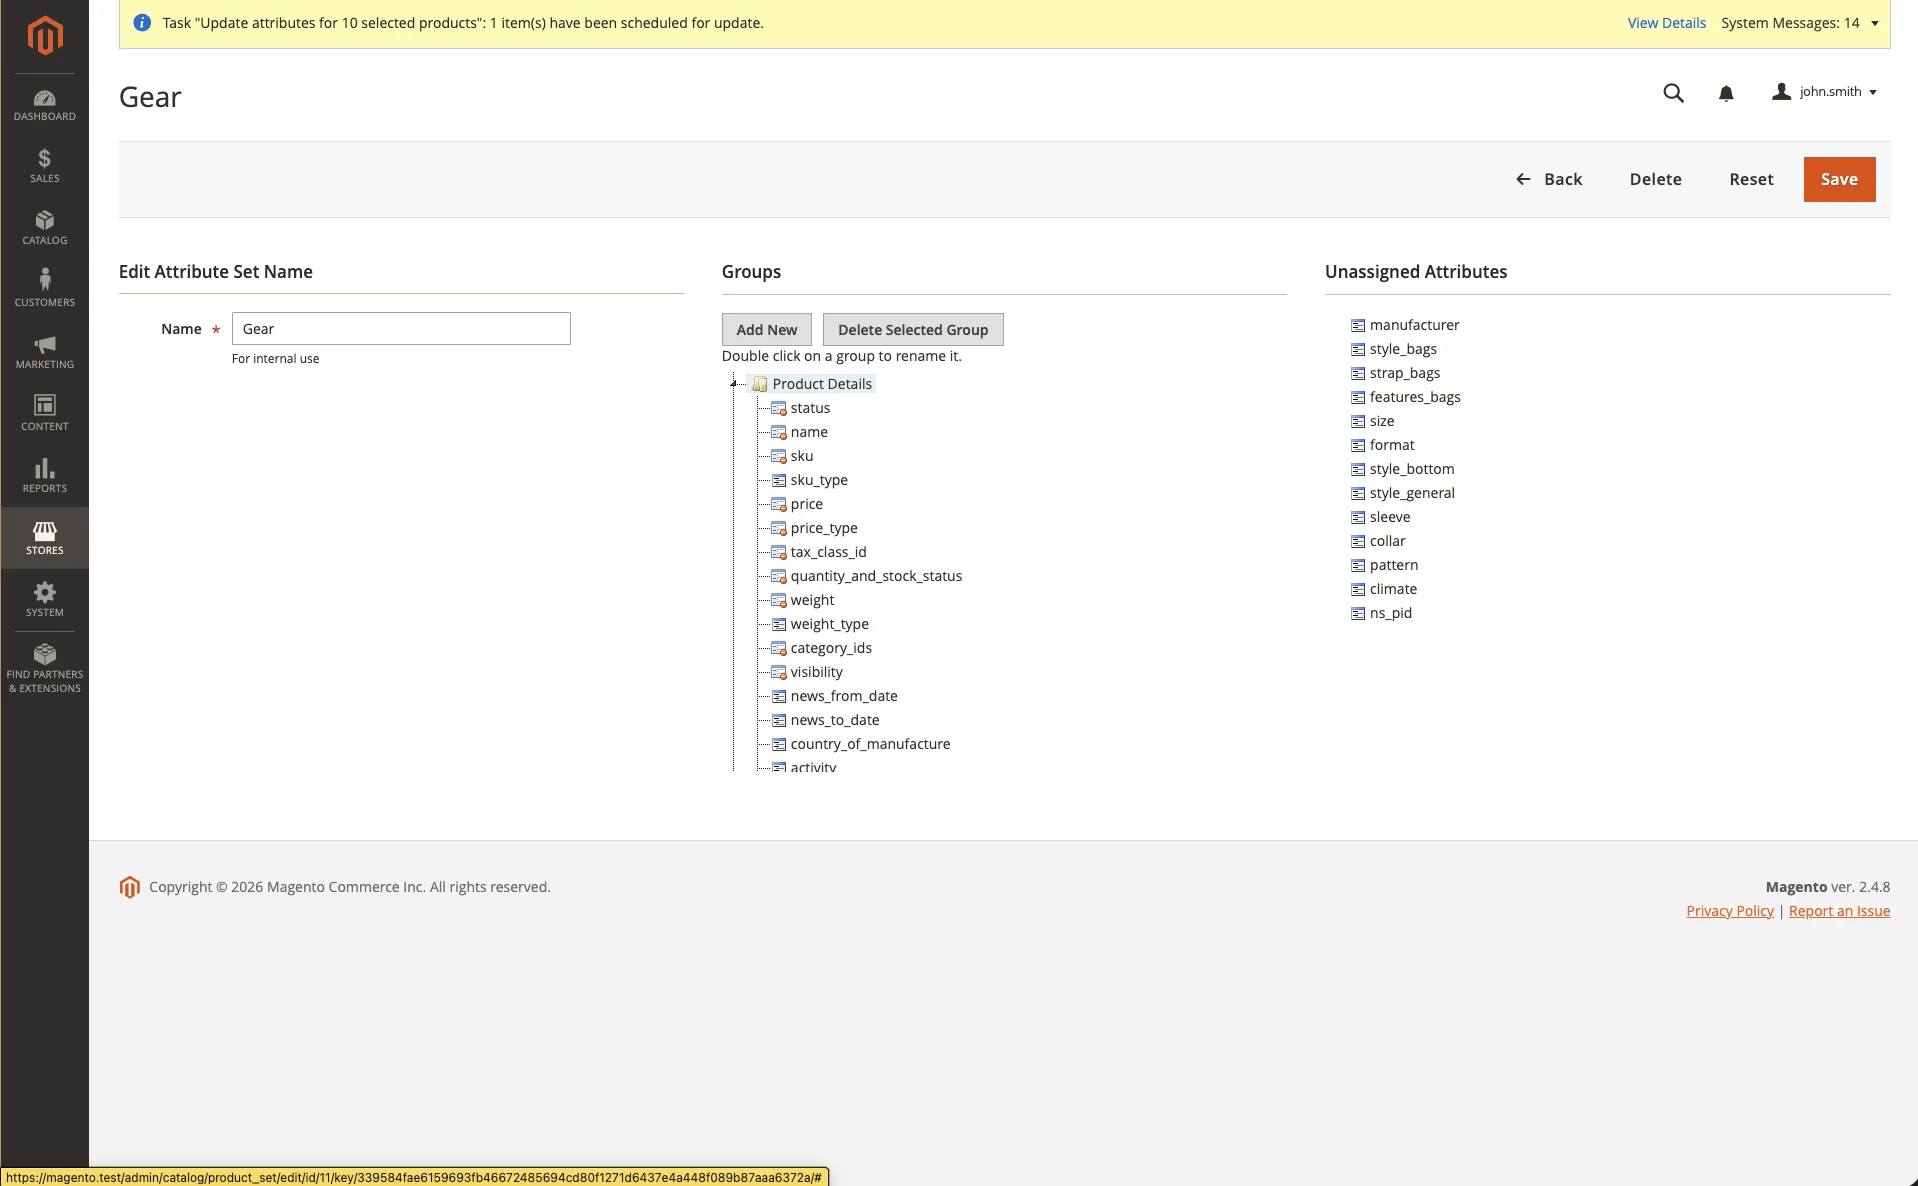Select the unassigned manufacturer attribute

(1414, 325)
